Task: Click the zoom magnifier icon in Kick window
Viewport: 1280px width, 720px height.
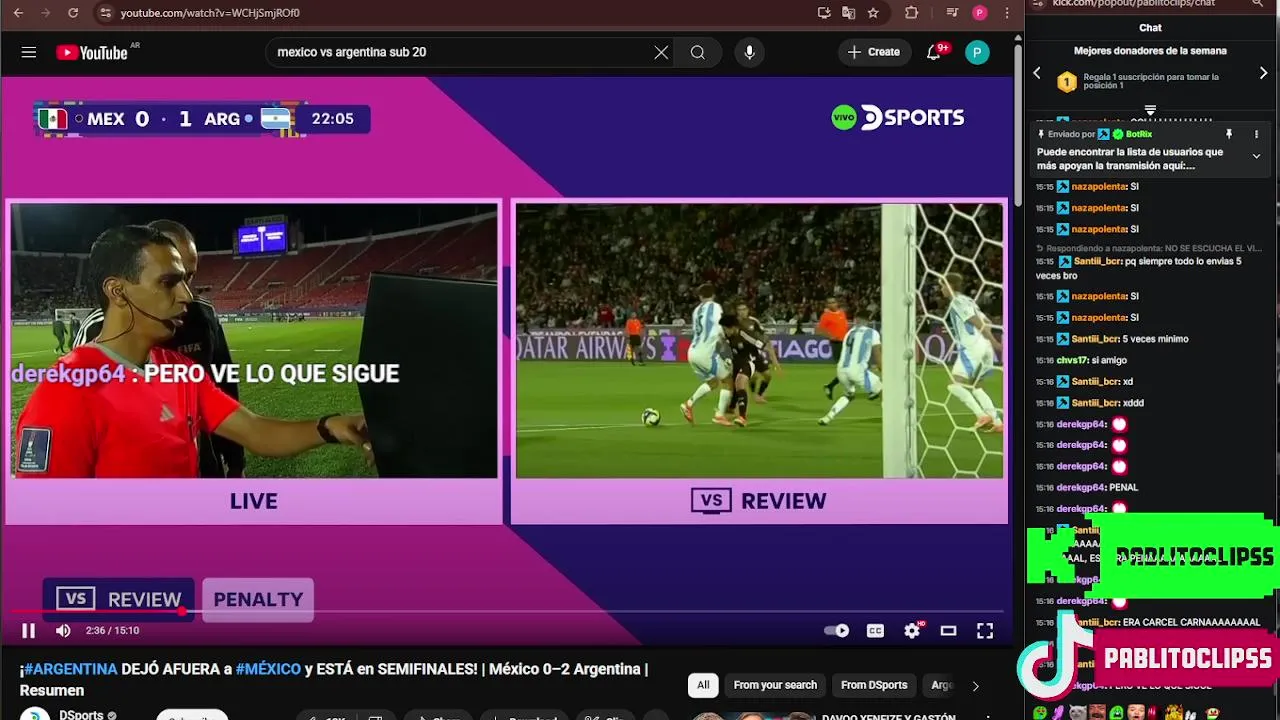Action: pos(1258,4)
